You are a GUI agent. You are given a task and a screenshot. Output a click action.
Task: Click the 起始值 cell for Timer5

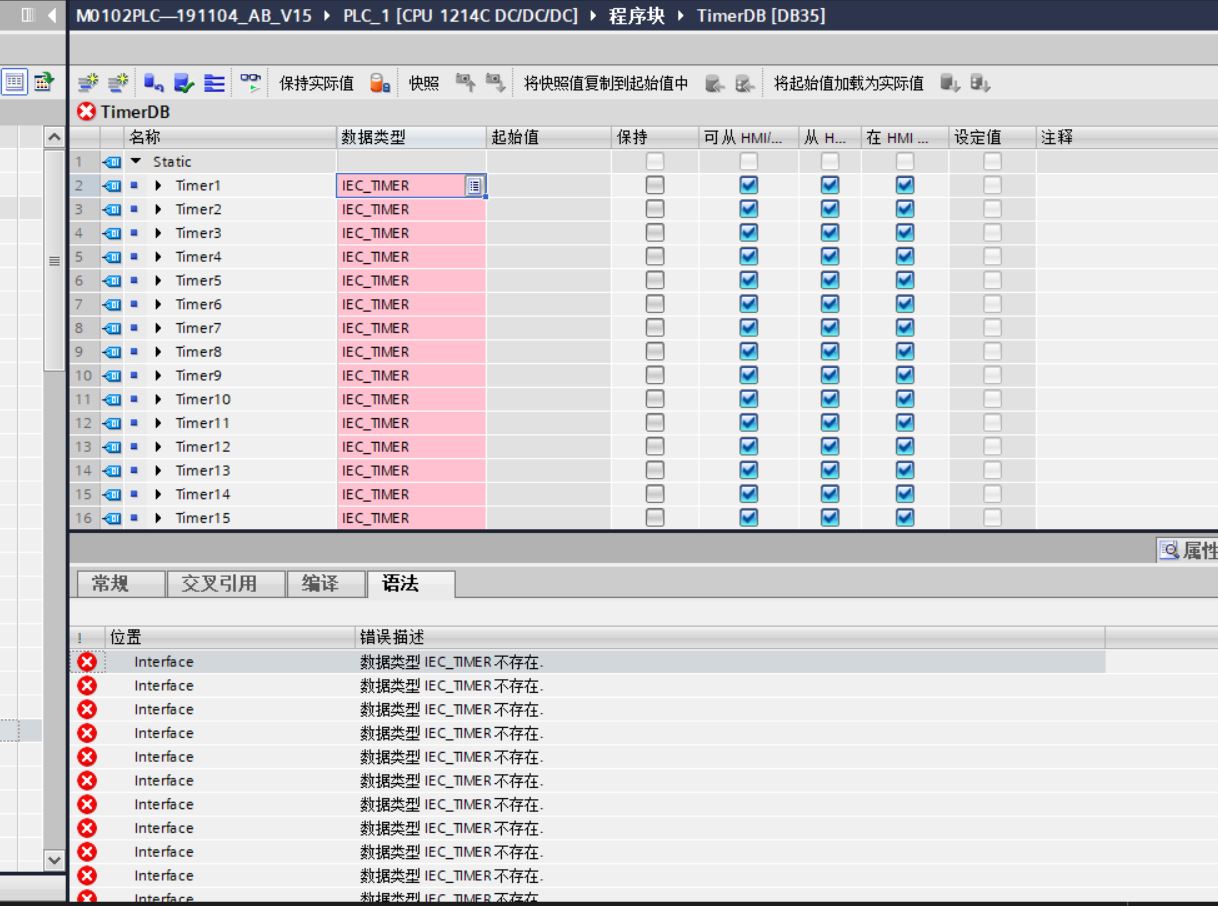click(x=548, y=281)
